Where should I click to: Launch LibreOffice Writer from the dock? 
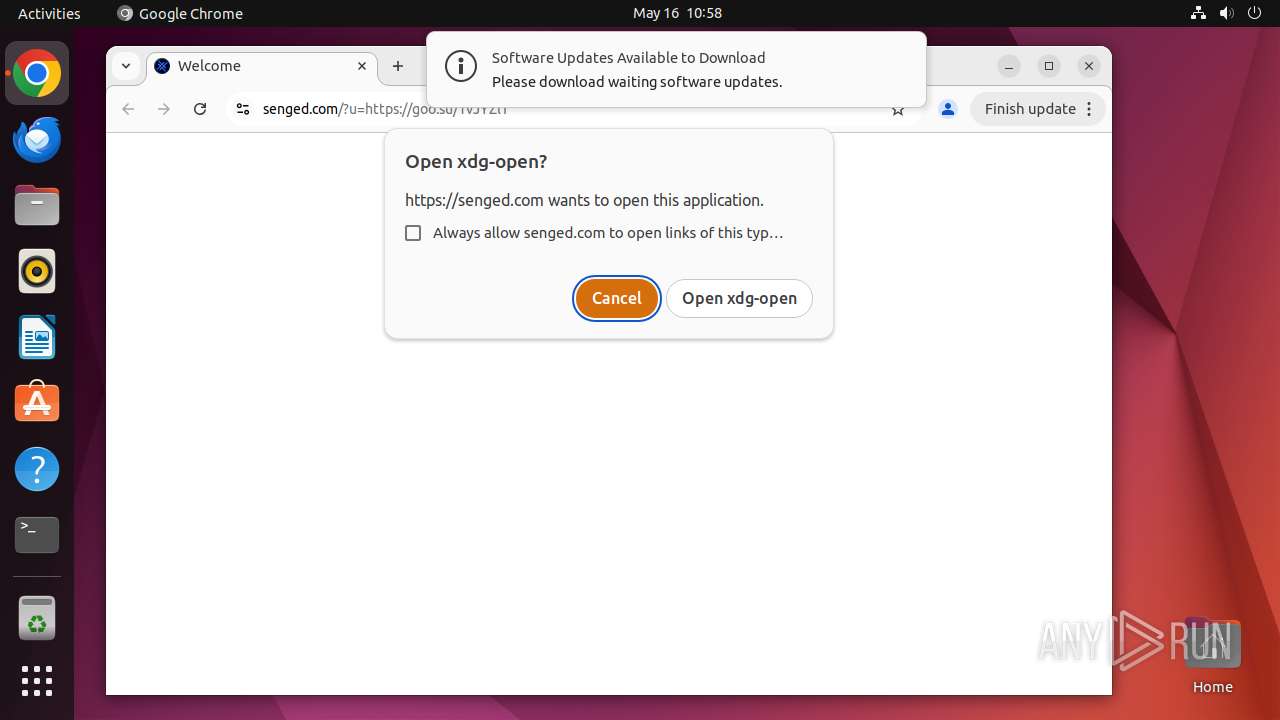[37, 337]
